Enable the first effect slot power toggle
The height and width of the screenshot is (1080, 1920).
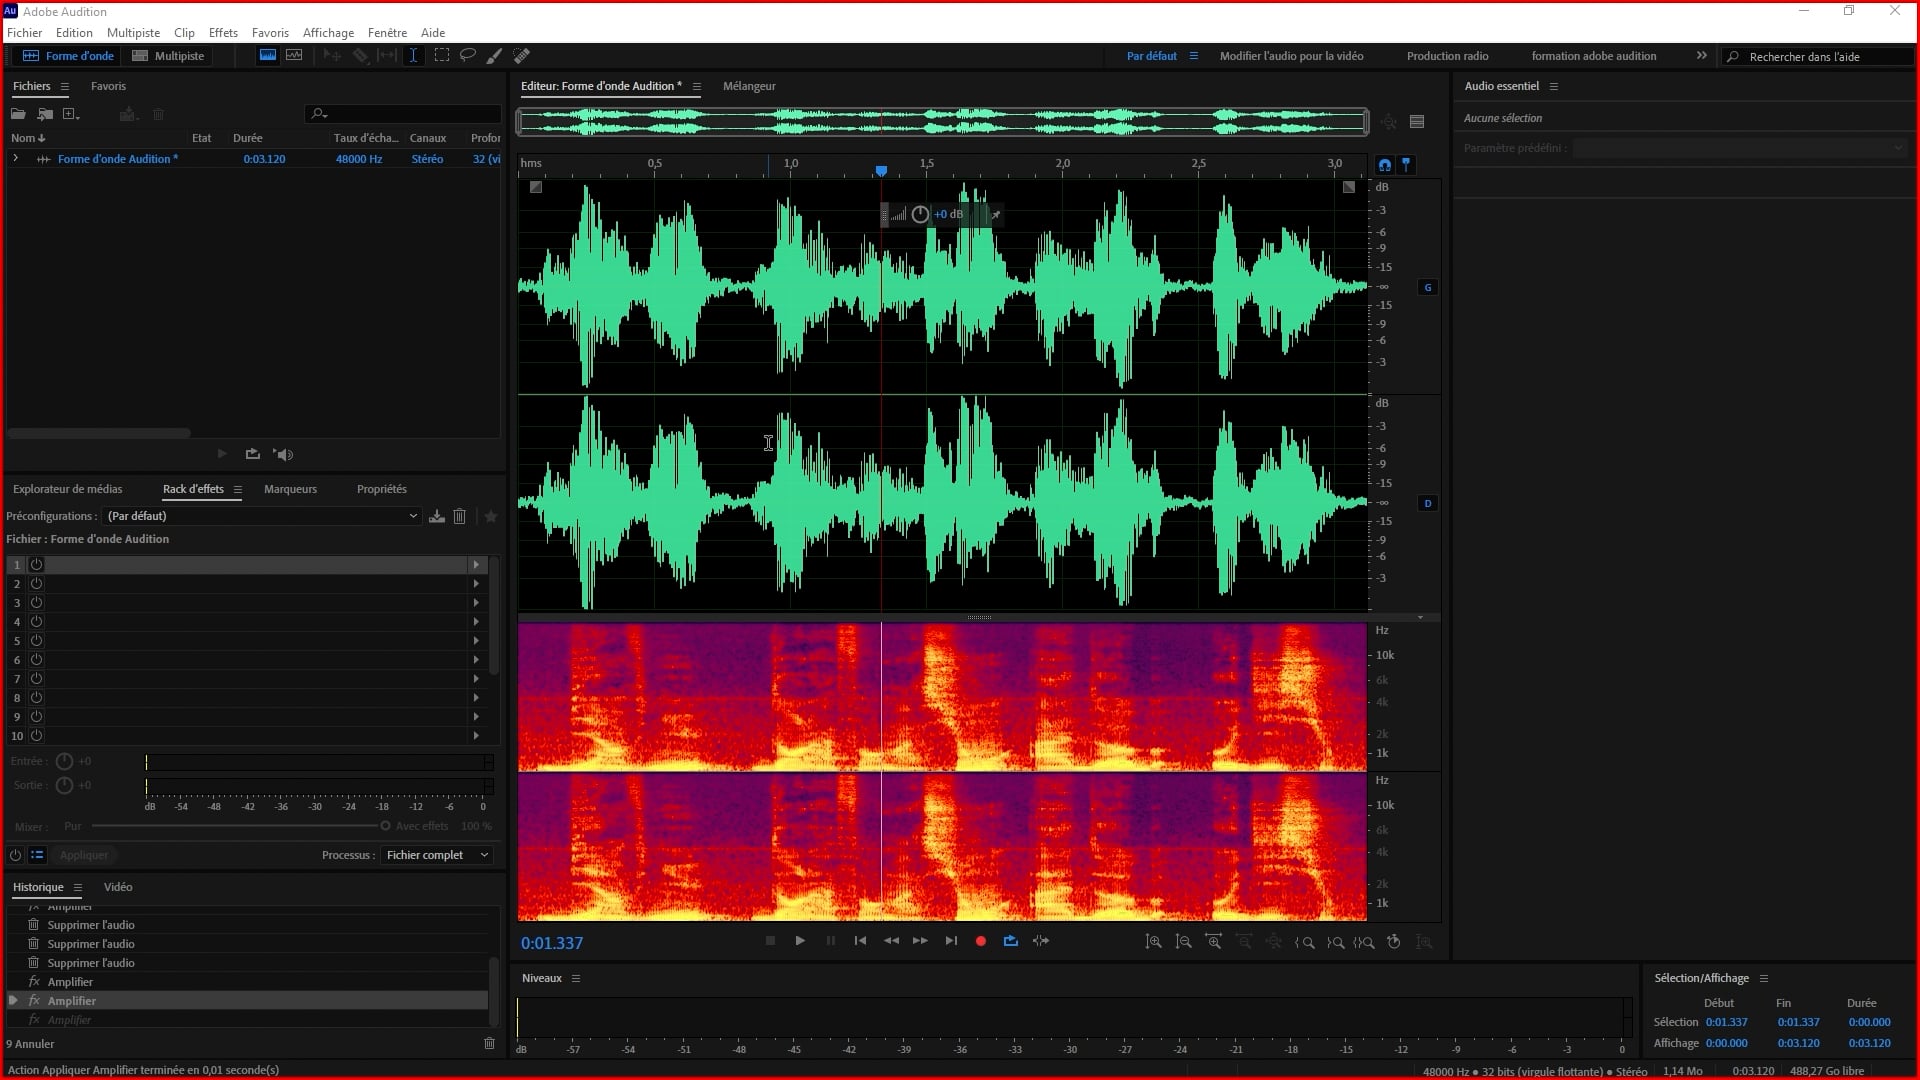[36, 565]
